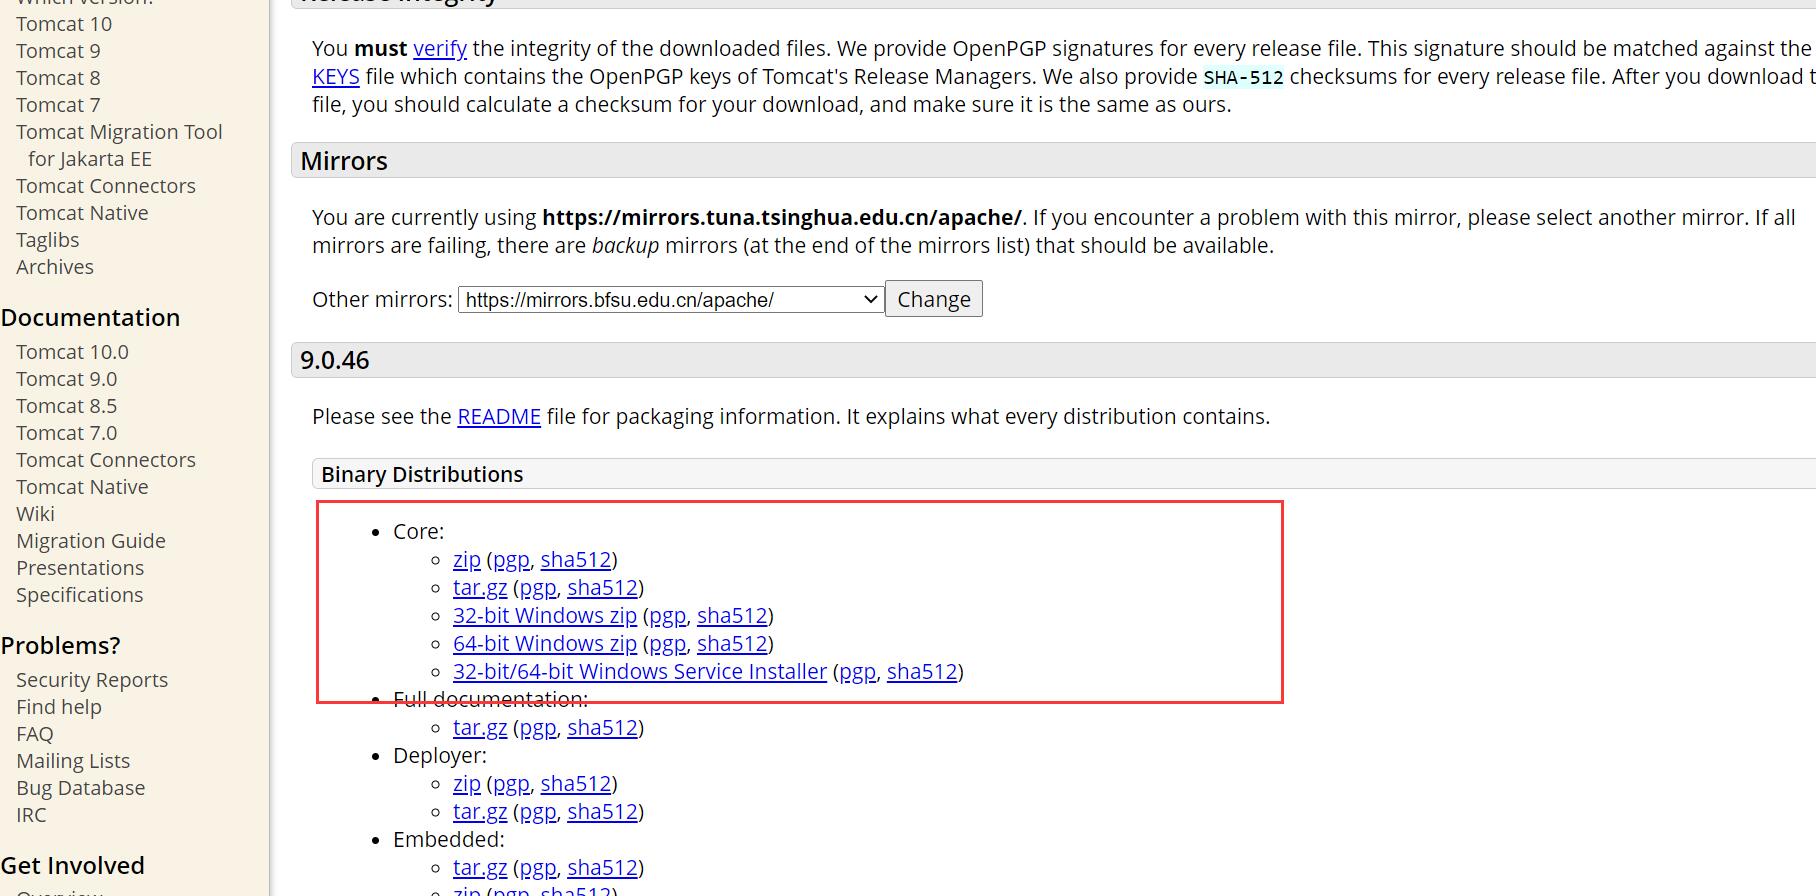Open sha512 checksum for Core zip

pos(576,559)
